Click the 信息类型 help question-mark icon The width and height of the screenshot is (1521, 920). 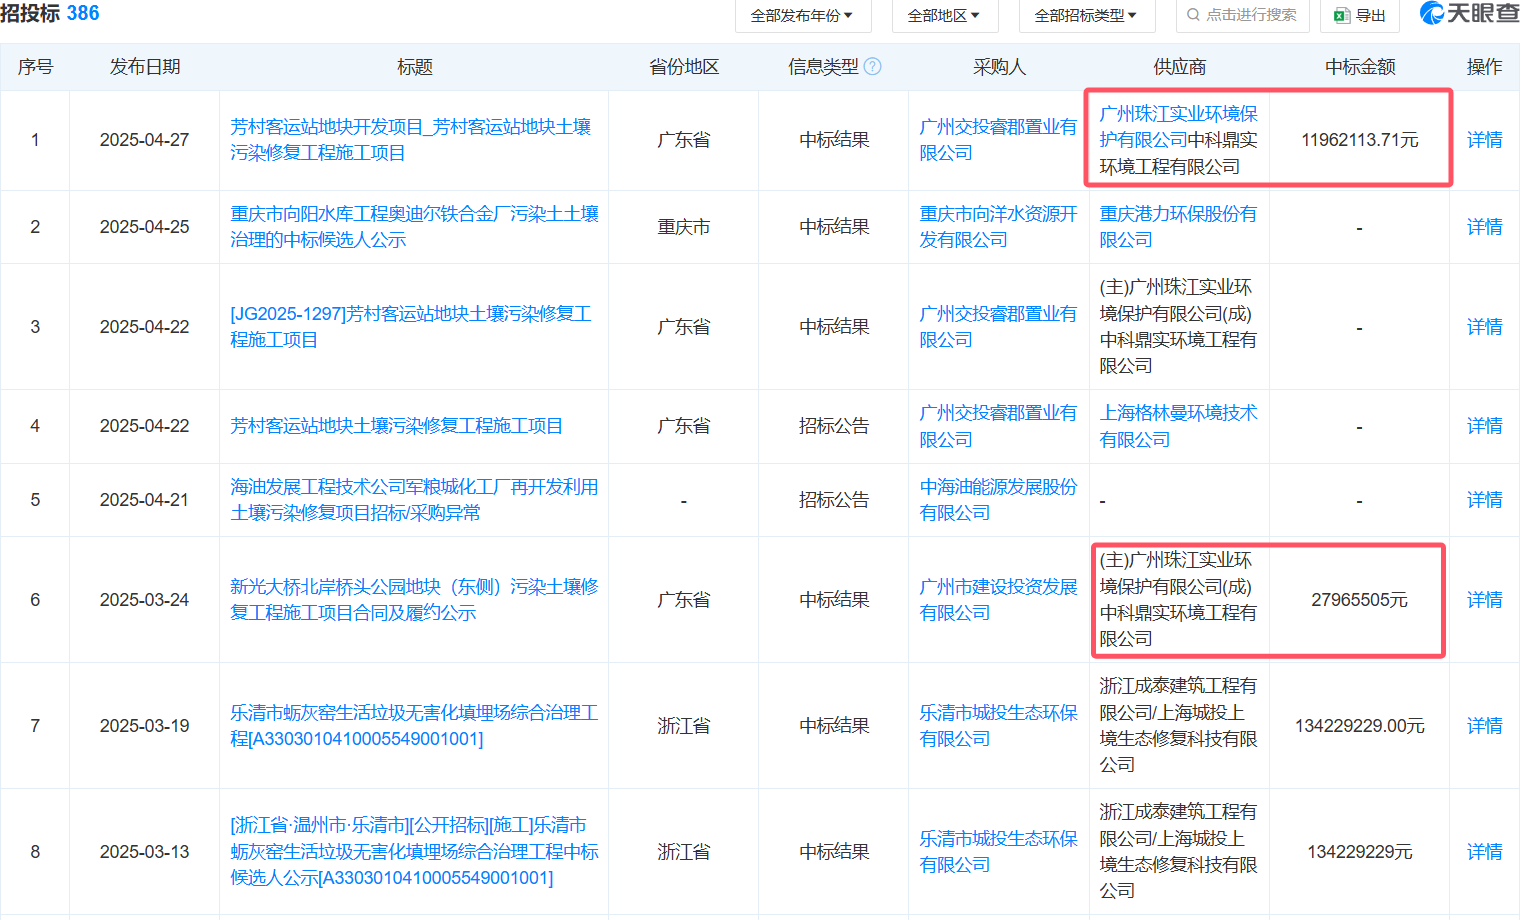click(873, 67)
